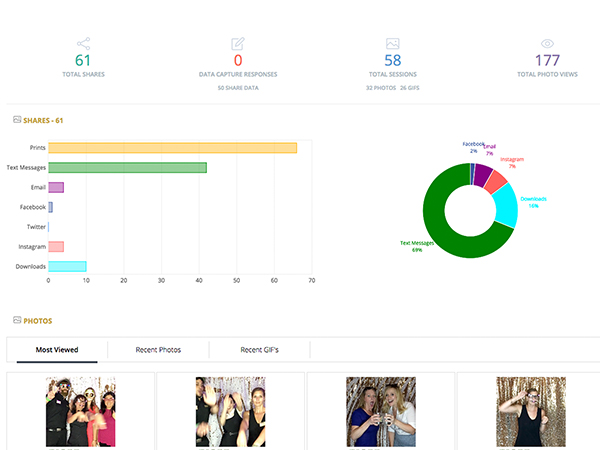Click the image icon above Total Sessions
Image resolution: width=600 pixels, height=450 pixels.
tap(393, 44)
